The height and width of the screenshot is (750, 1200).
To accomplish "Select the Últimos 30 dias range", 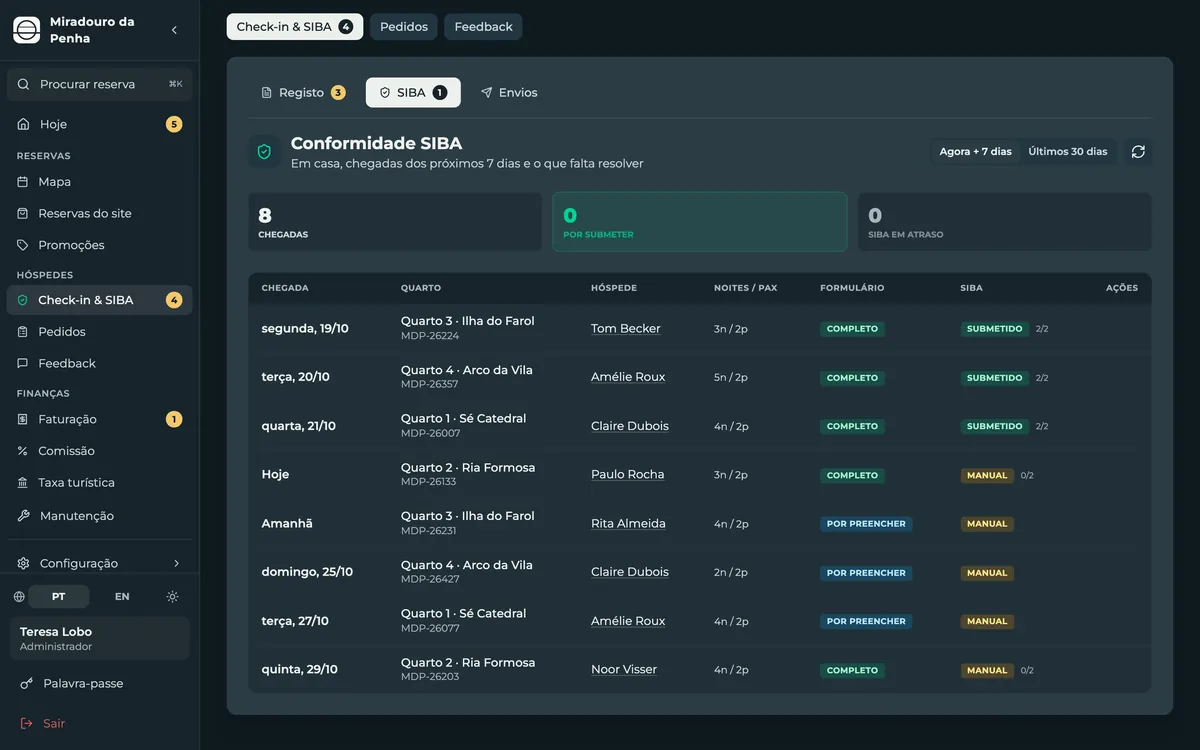I will (x=1068, y=152).
